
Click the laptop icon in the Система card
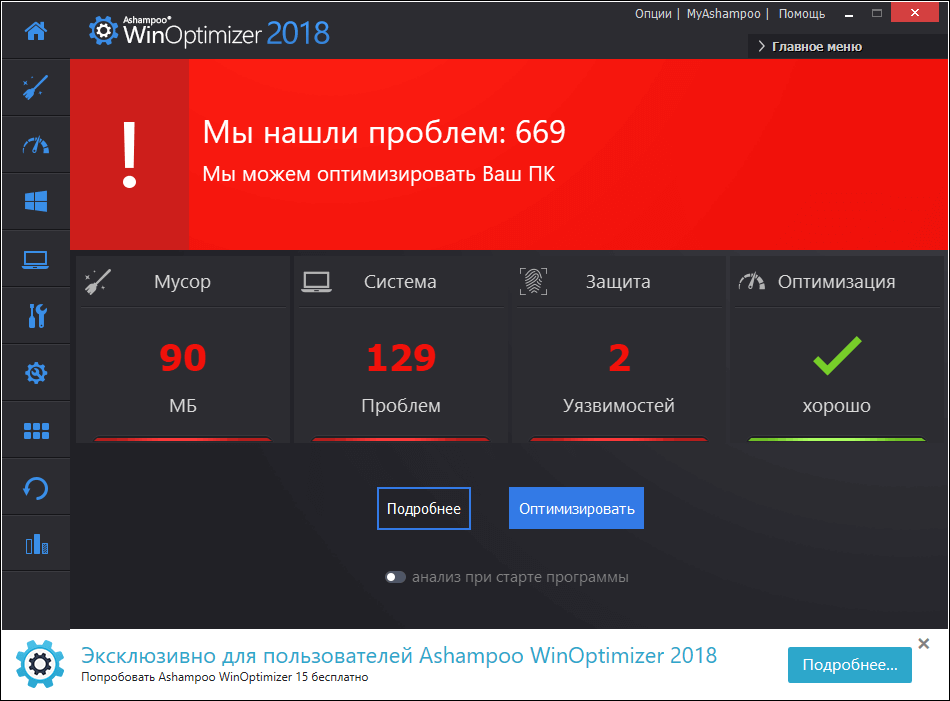click(x=316, y=282)
